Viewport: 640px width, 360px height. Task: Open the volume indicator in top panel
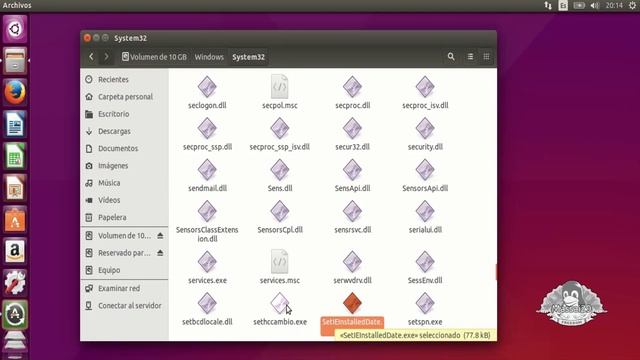595,5
